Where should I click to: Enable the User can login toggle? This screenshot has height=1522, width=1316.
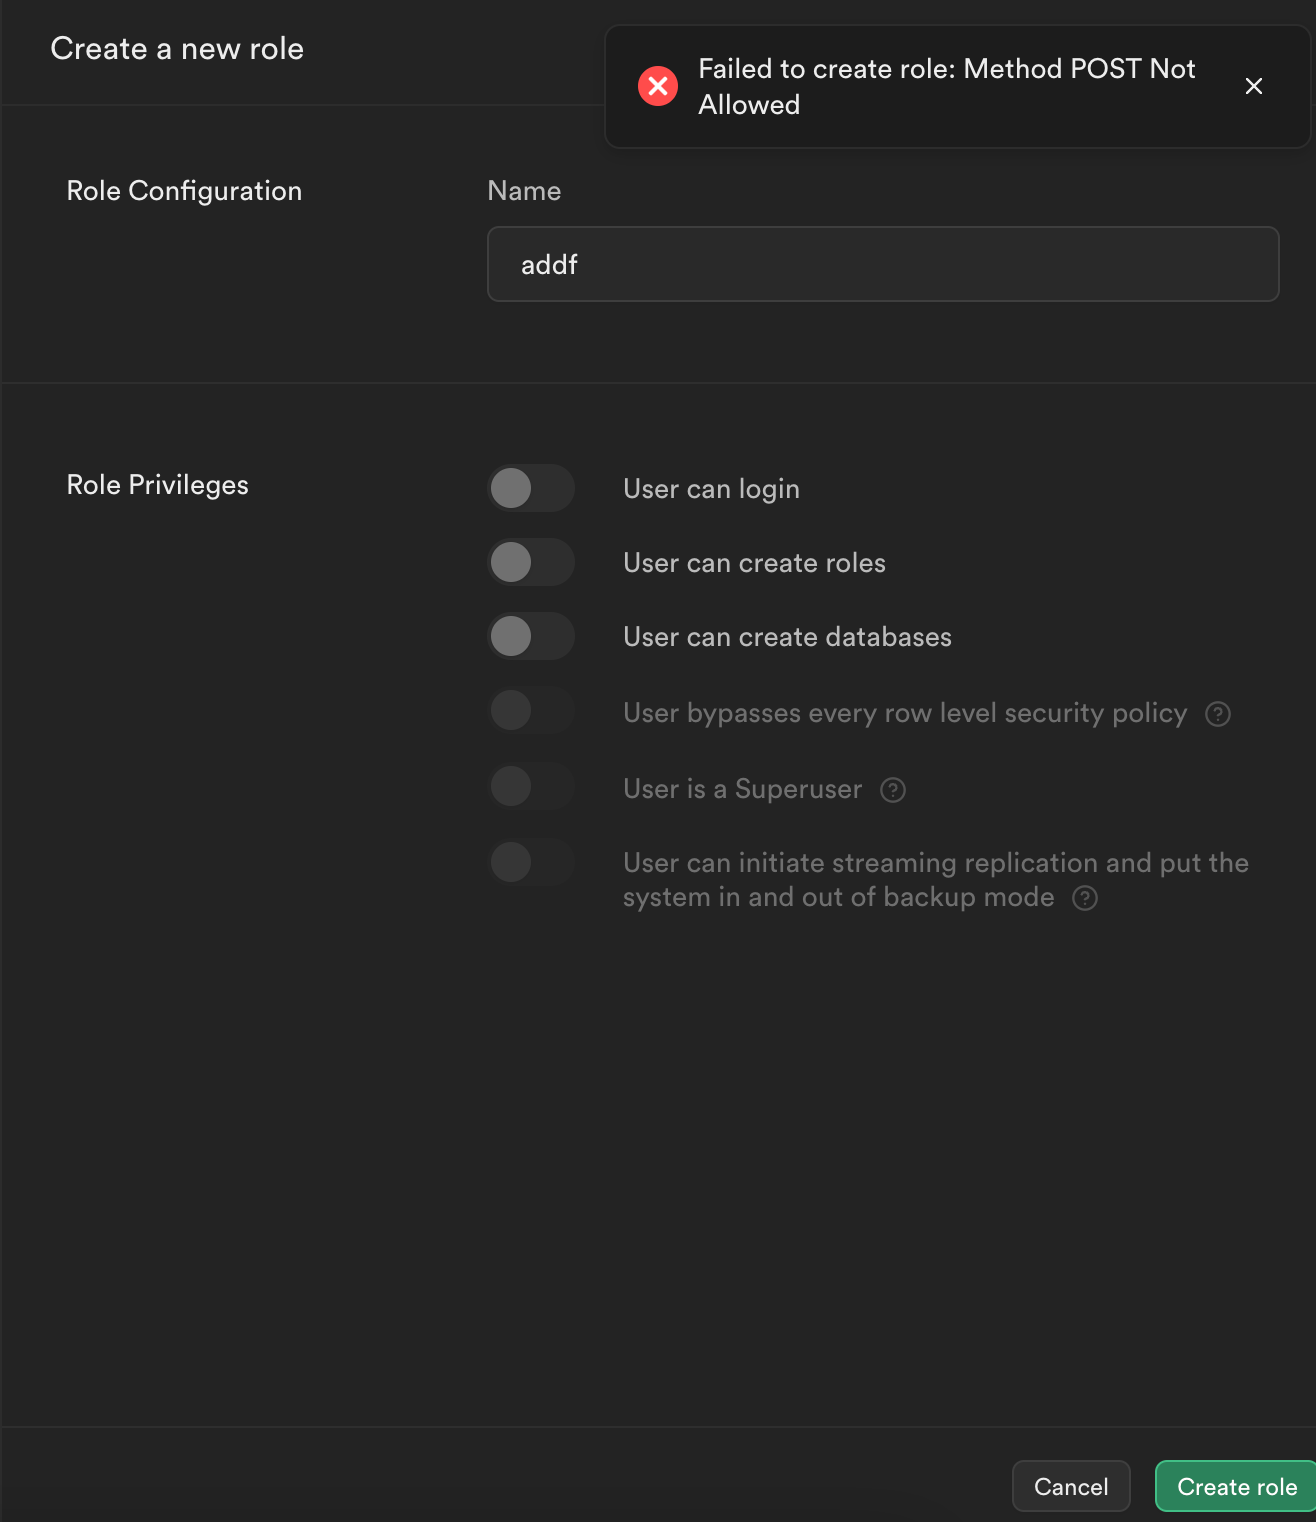click(531, 488)
